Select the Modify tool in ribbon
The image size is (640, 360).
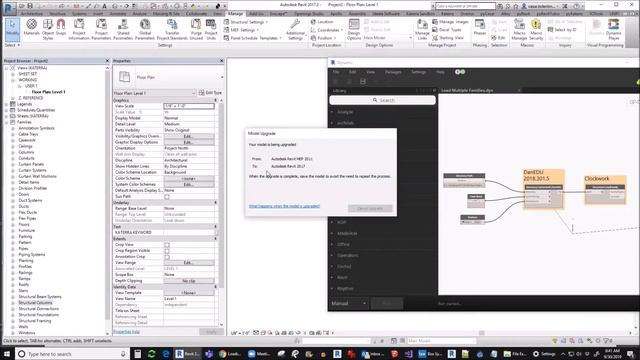(x=12, y=29)
